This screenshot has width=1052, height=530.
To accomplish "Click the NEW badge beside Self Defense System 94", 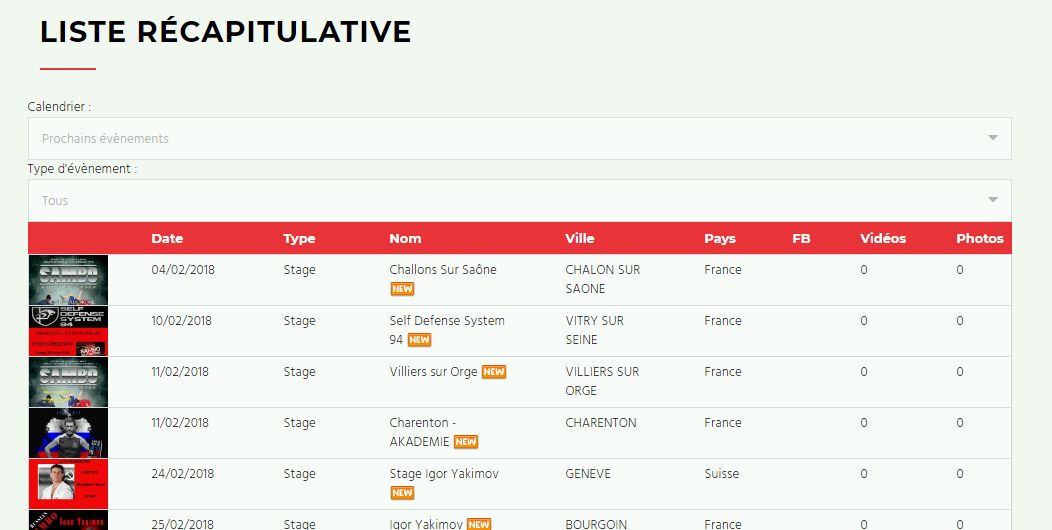I will (x=419, y=340).
